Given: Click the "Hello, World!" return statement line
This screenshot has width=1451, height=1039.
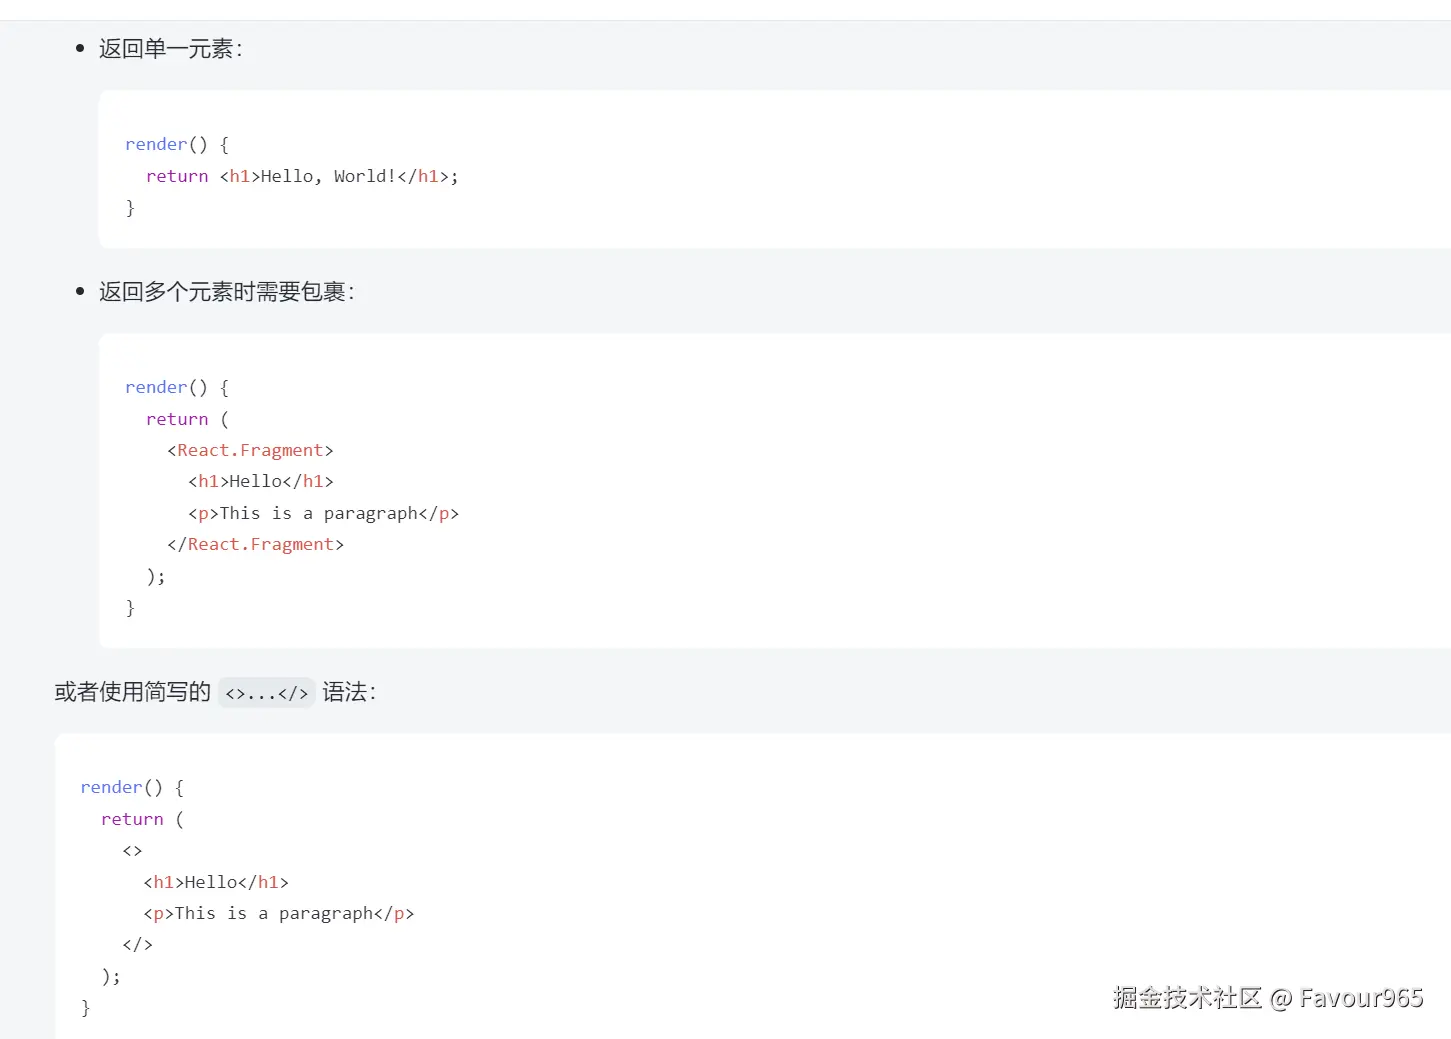Looking at the screenshot, I should tap(301, 176).
